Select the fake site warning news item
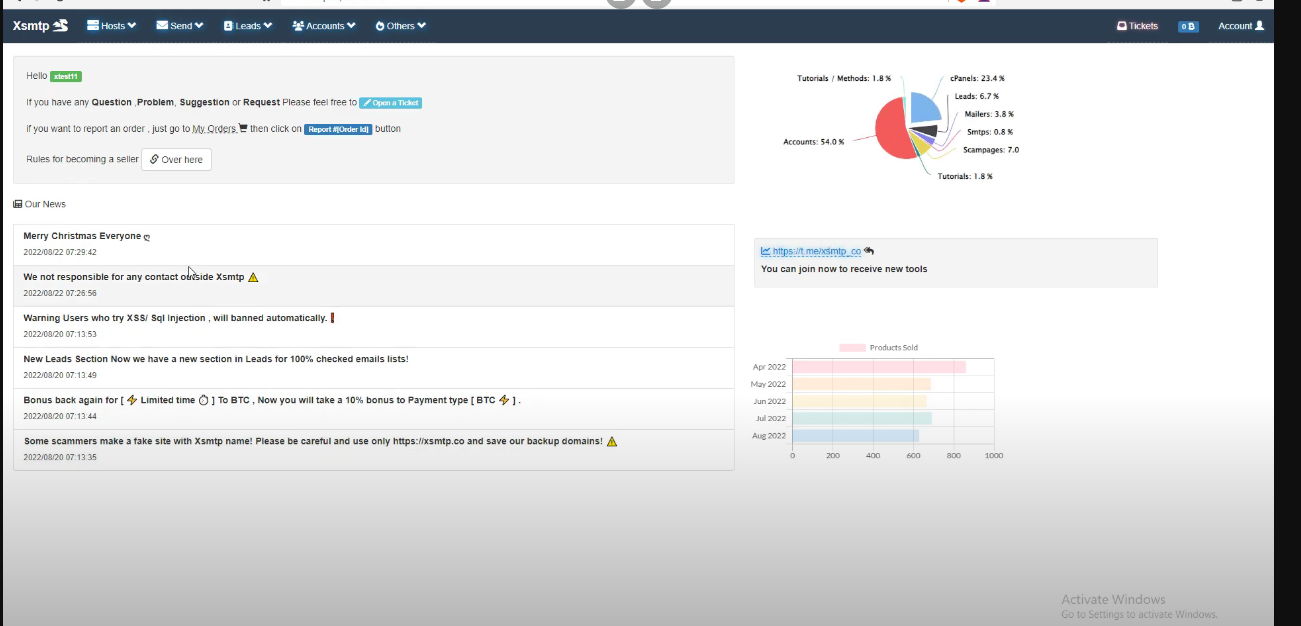 (x=373, y=450)
